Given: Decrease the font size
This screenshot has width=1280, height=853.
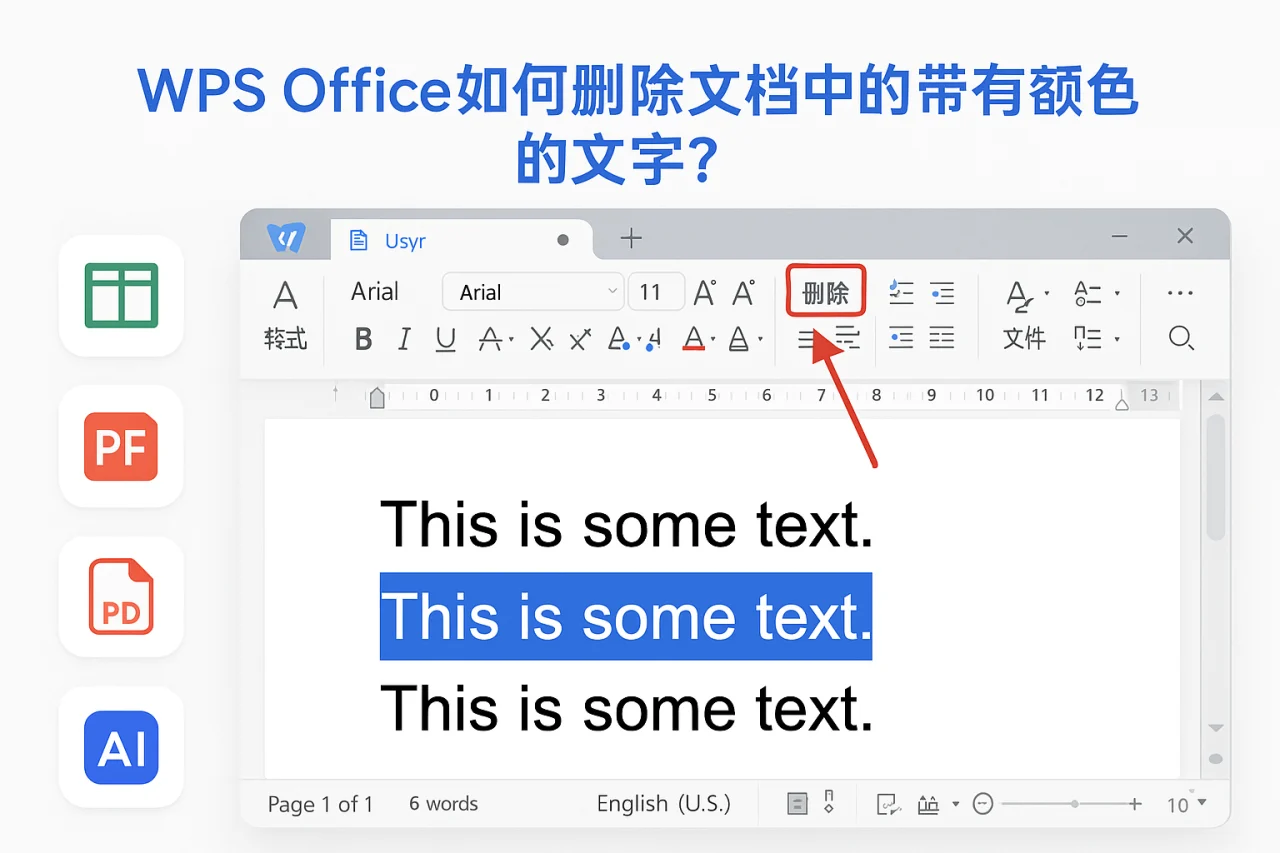Looking at the screenshot, I should (x=742, y=291).
